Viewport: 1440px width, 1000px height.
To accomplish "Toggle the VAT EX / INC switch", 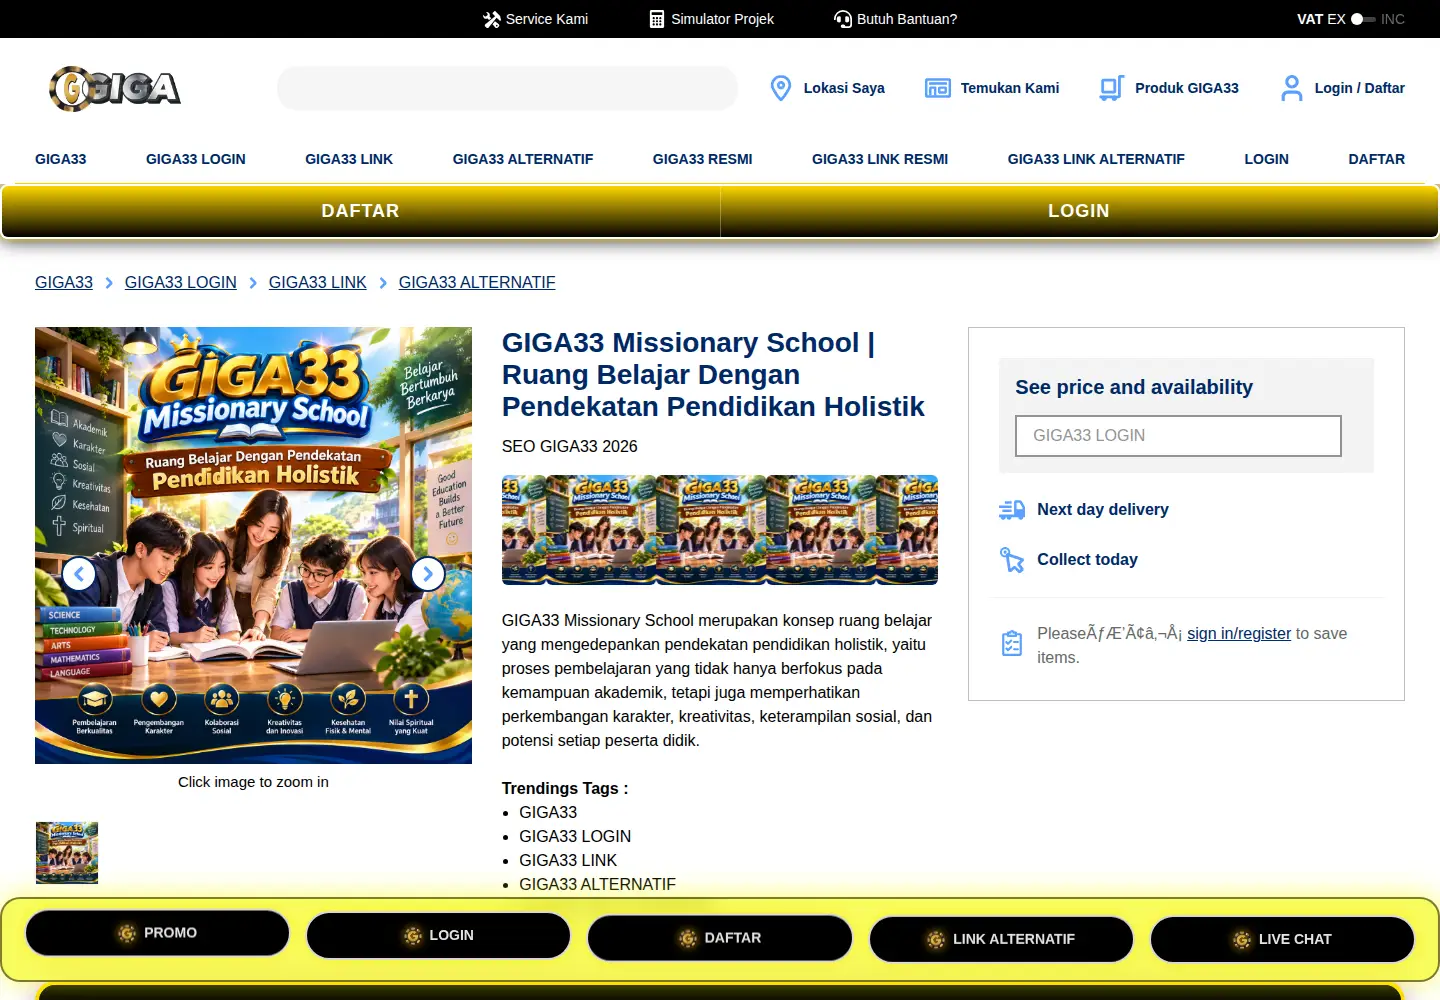I will tap(1363, 19).
